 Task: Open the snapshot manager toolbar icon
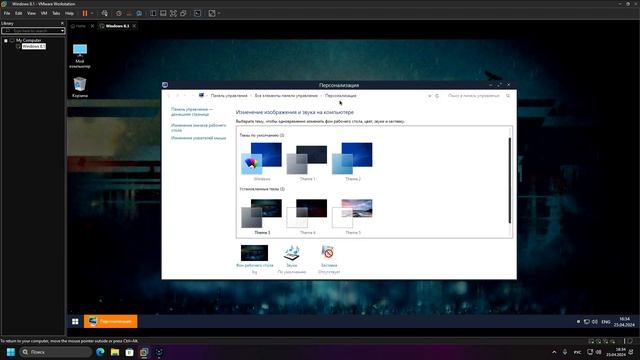(x=139, y=13)
